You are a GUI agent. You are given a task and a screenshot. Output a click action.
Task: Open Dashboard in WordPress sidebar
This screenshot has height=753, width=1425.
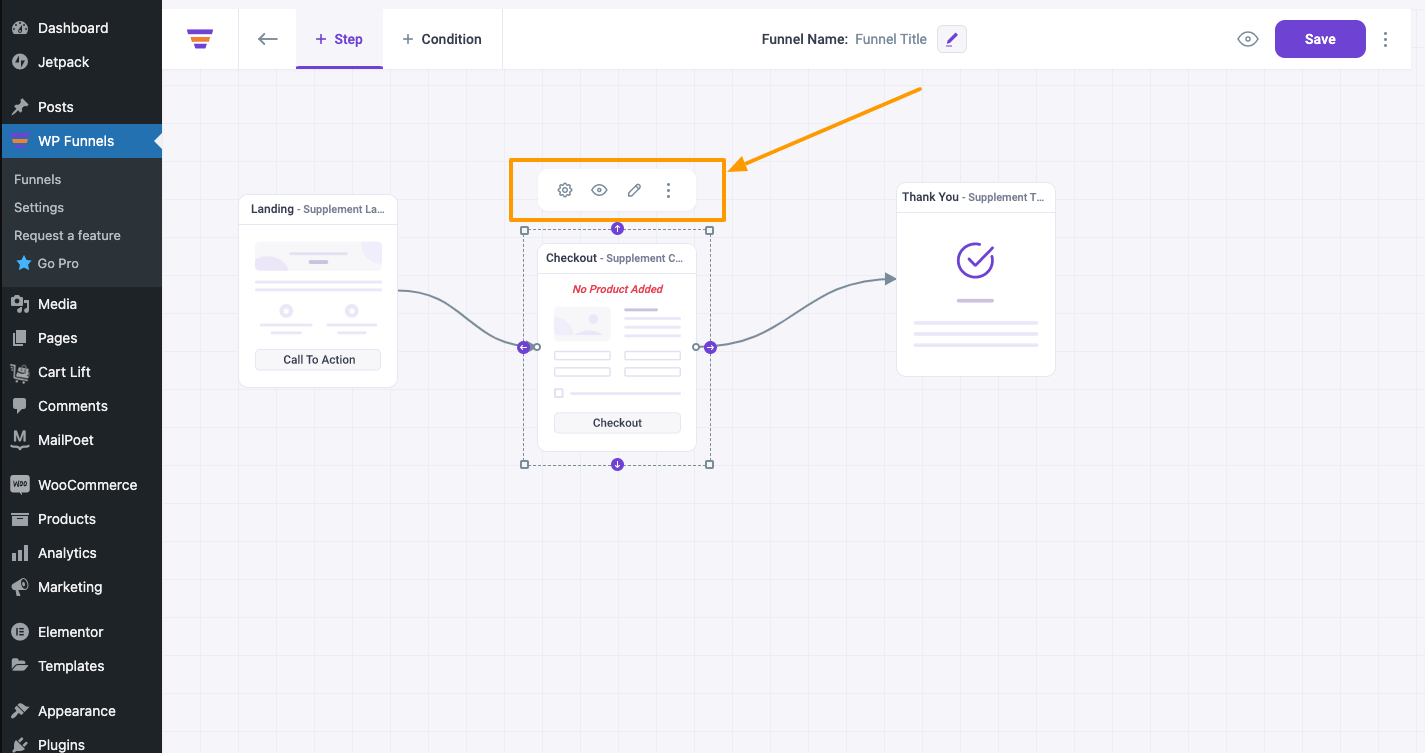pos(81,28)
